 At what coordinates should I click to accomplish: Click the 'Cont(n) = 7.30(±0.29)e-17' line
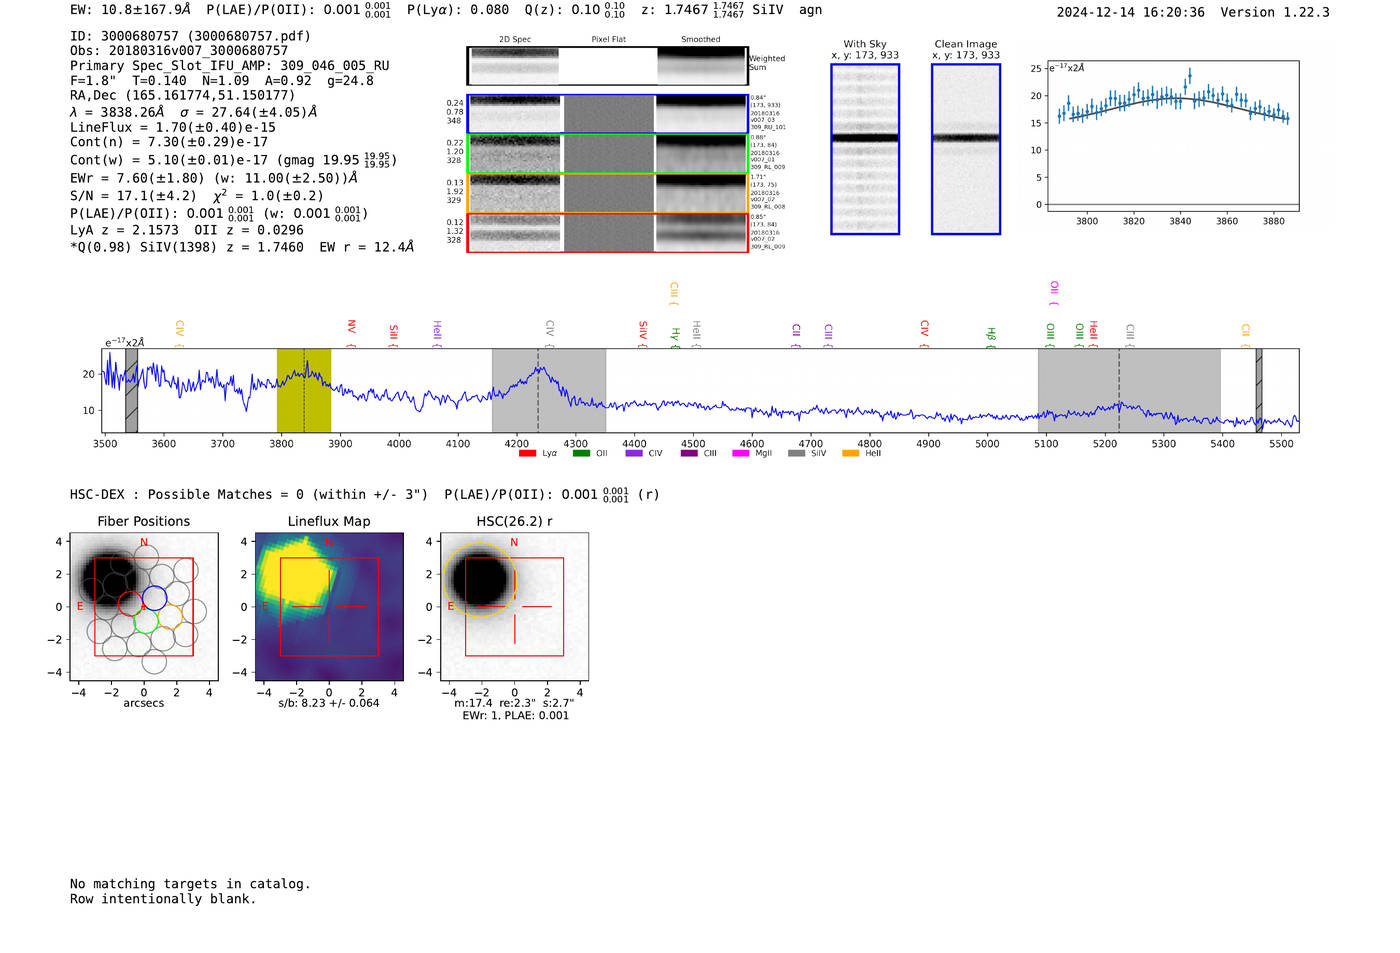click(169, 142)
